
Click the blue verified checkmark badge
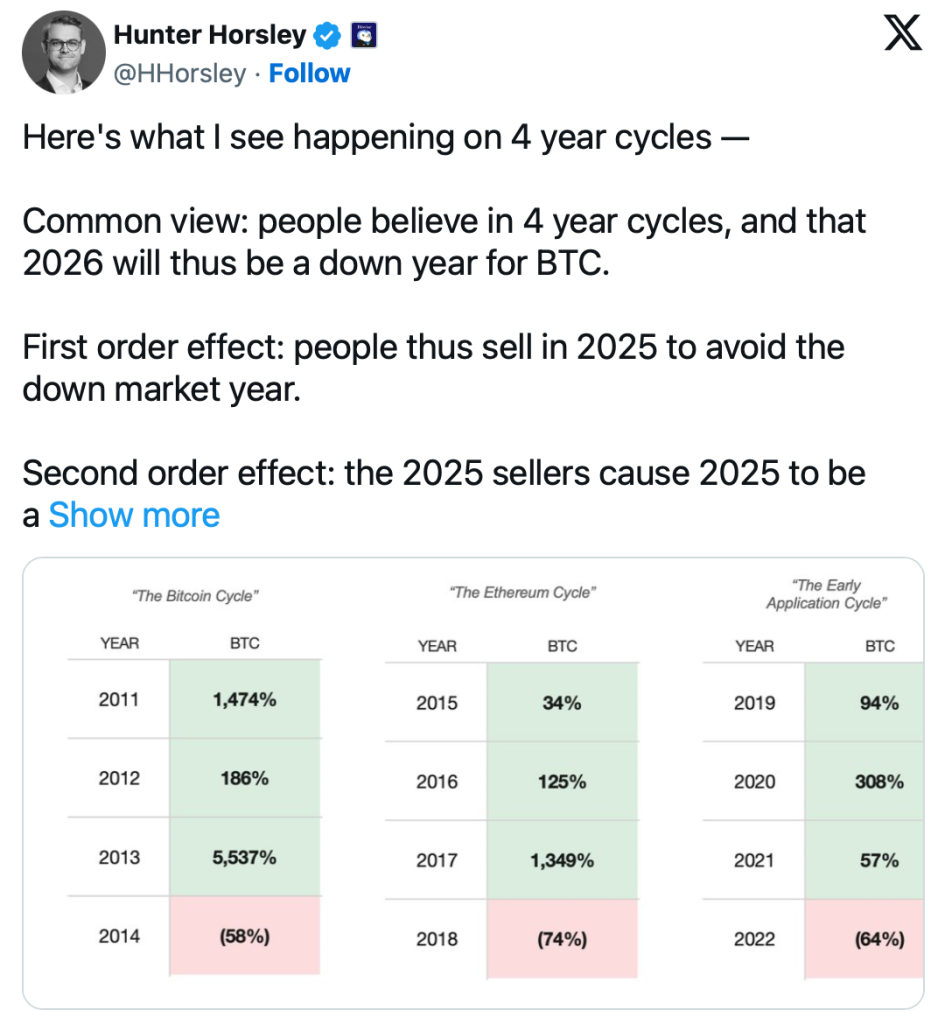[x=327, y=36]
